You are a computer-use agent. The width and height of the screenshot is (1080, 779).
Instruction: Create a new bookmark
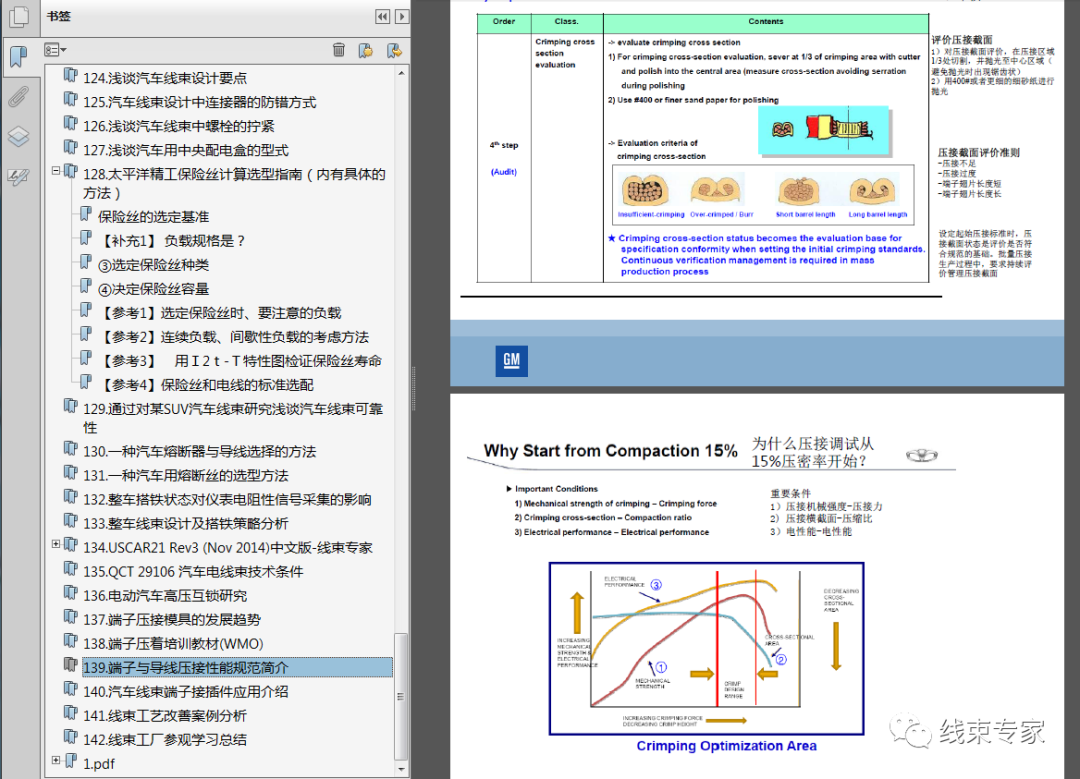[x=366, y=49]
